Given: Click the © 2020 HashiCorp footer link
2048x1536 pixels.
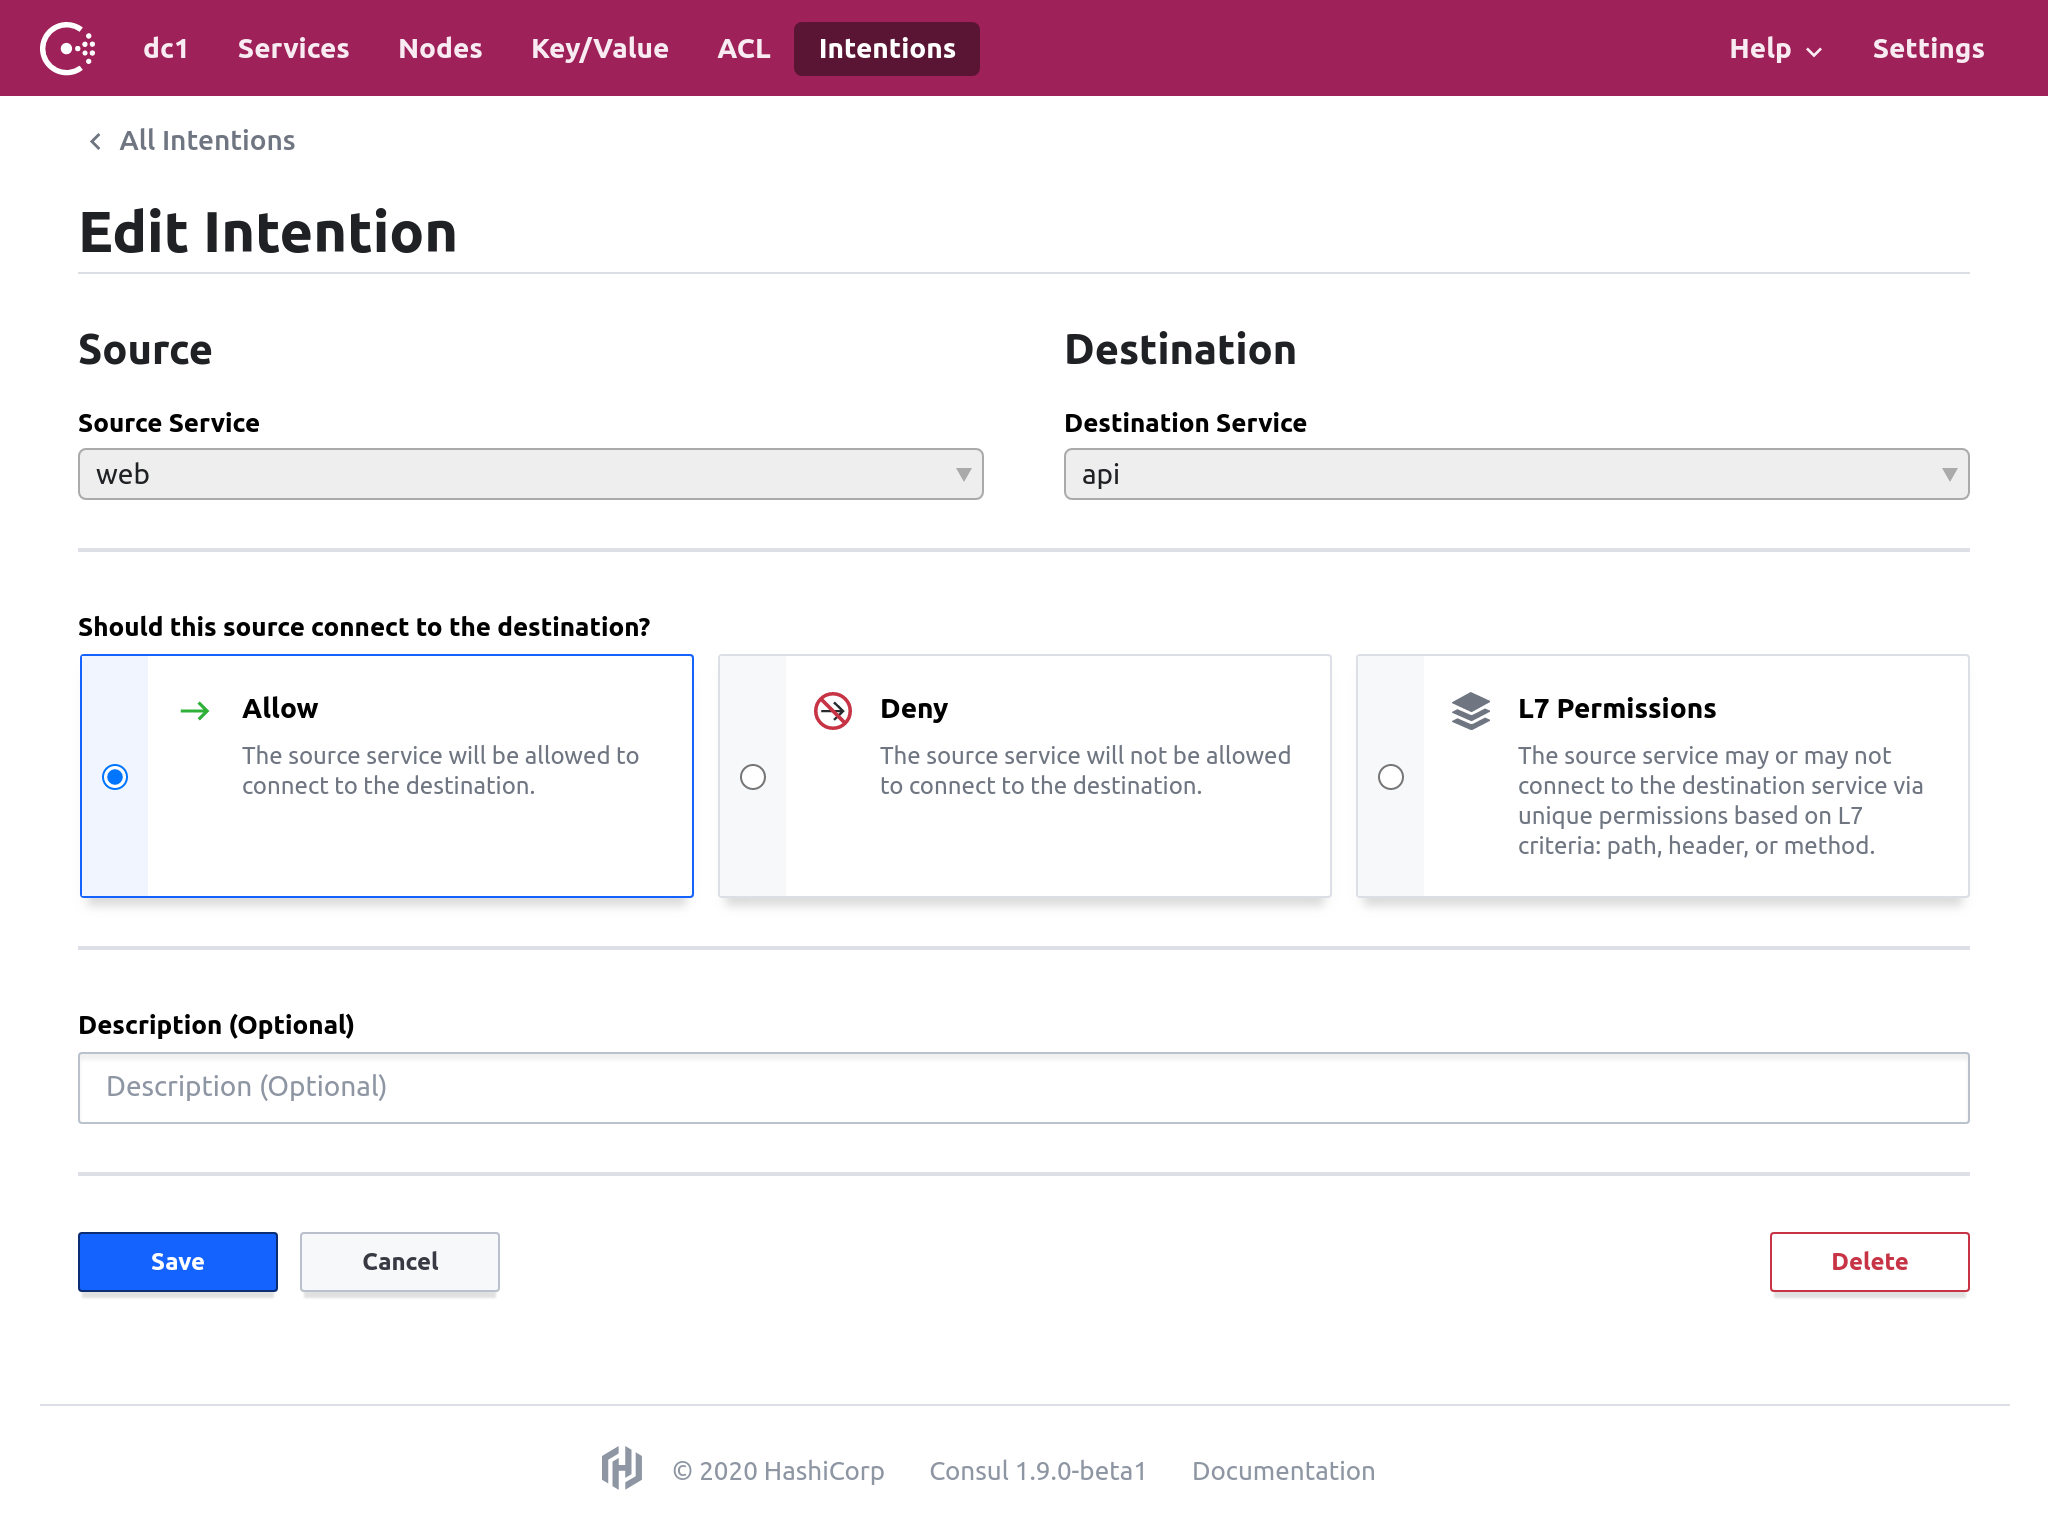Looking at the screenshot, I should point(778,1471).
